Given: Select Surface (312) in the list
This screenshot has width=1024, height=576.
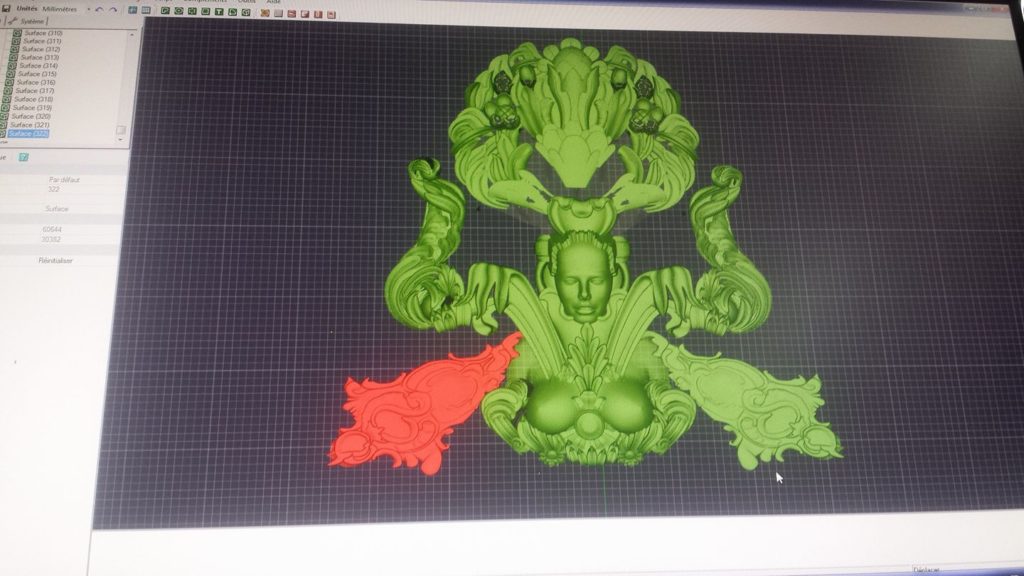Looking at the screenshot, I should click(40, 49).
